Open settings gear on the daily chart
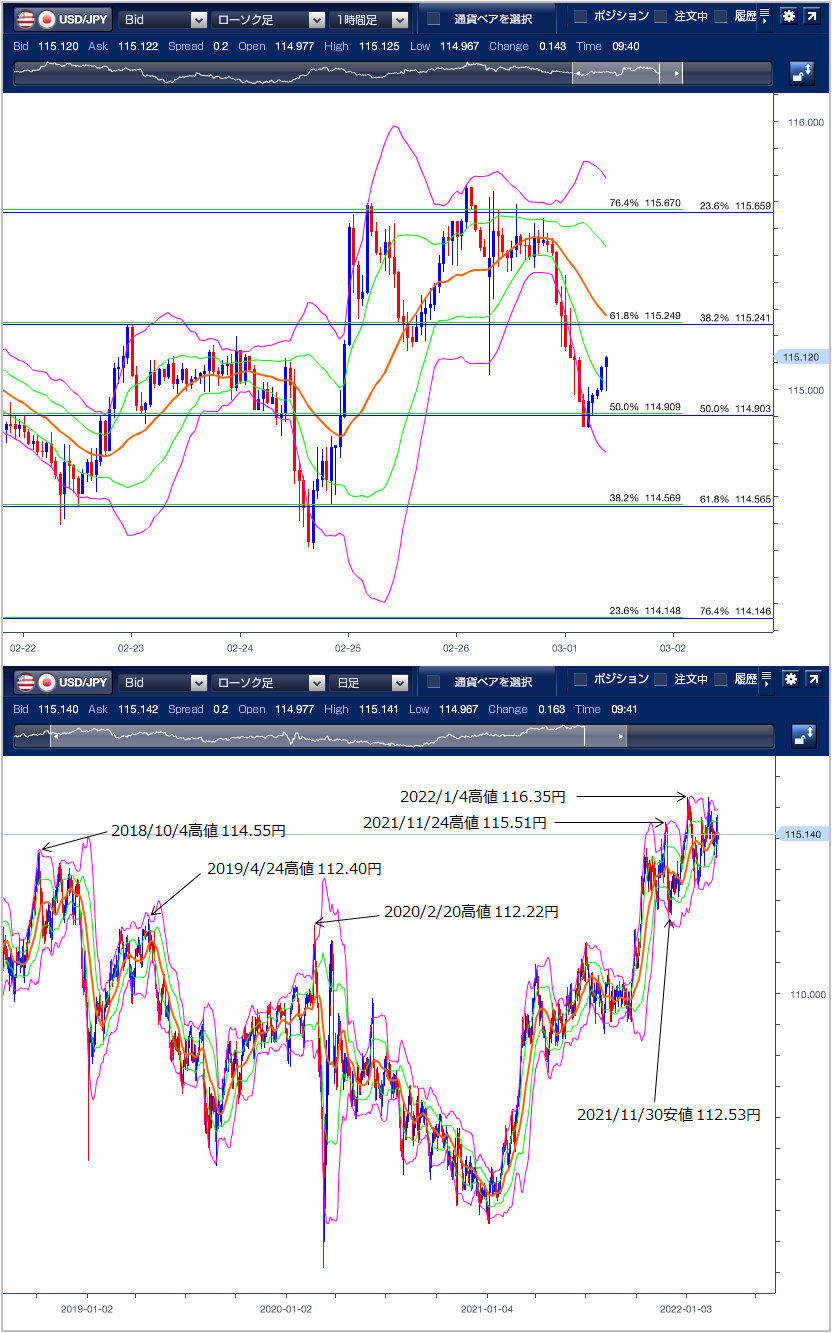832x1333 pixels. (789, 681)
